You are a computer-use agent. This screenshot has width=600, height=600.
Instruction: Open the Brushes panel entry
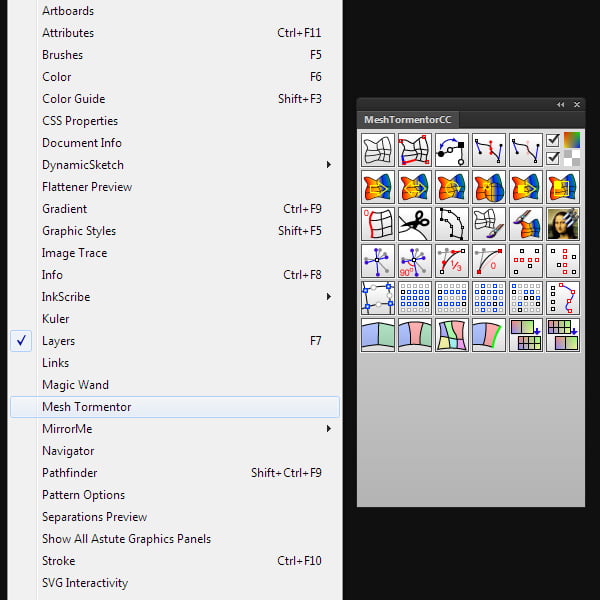[175, 55]
